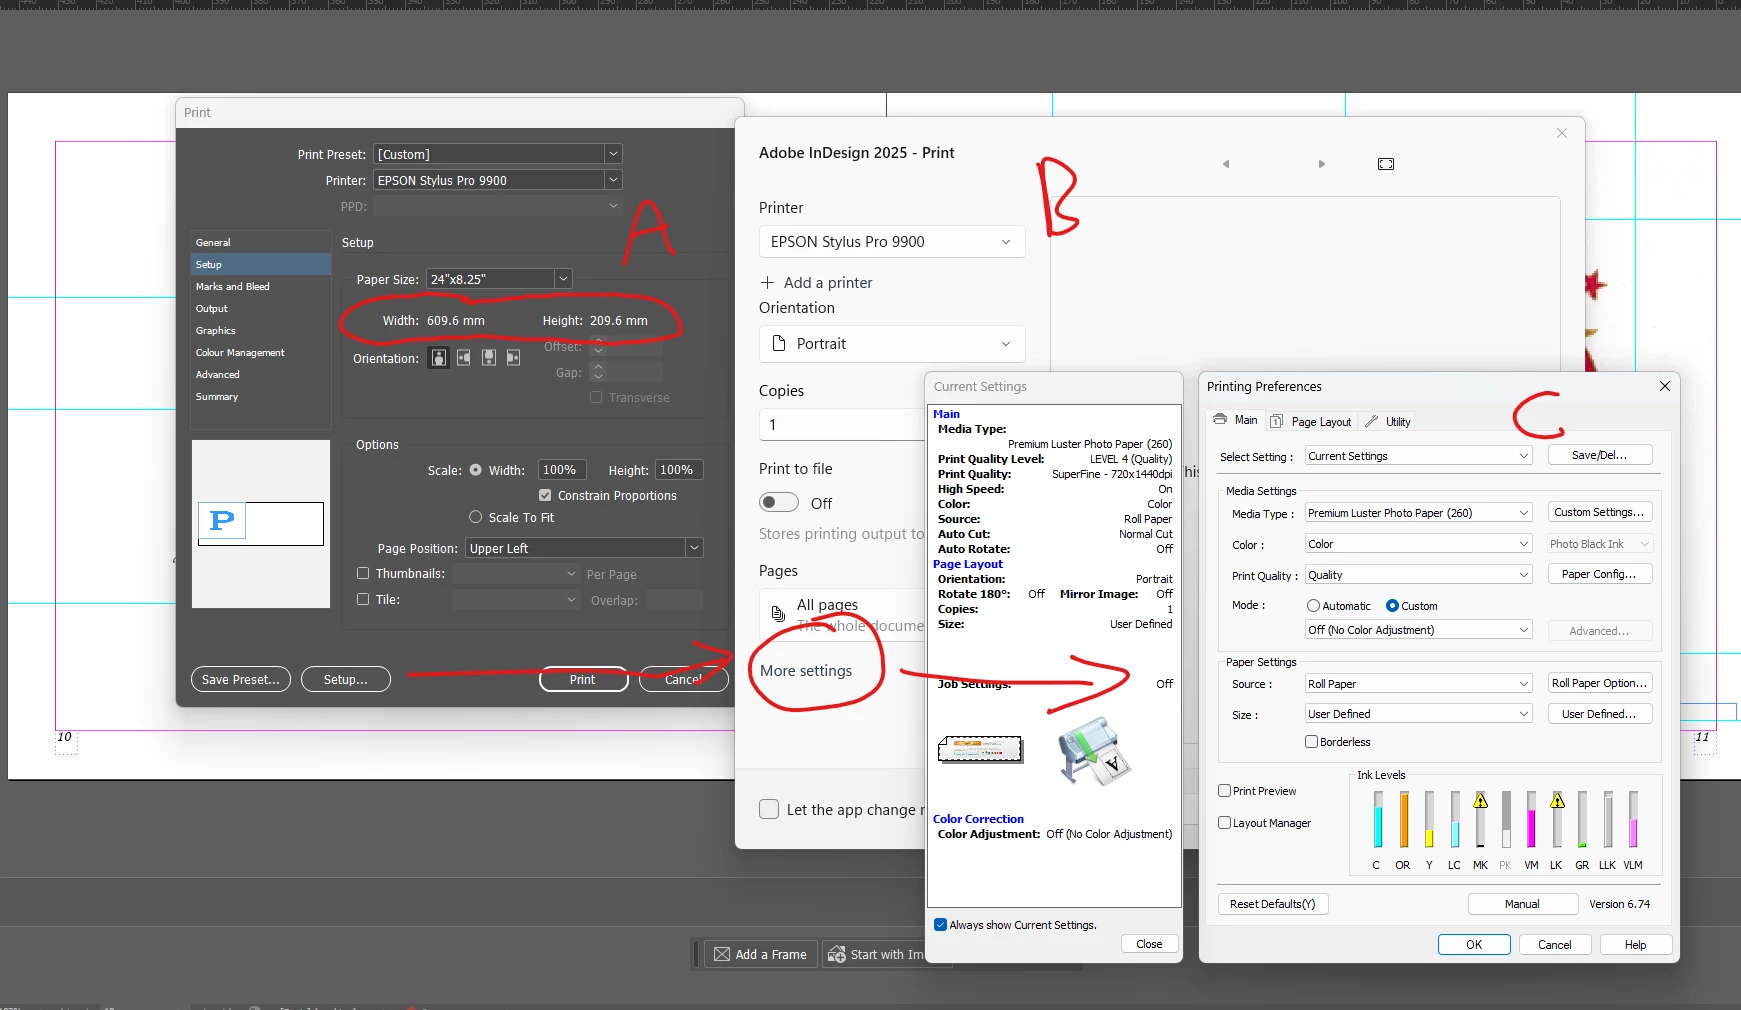Click the Copies input field
This screenshot has width=1741, height=1010.
click(x=842, y=425)
